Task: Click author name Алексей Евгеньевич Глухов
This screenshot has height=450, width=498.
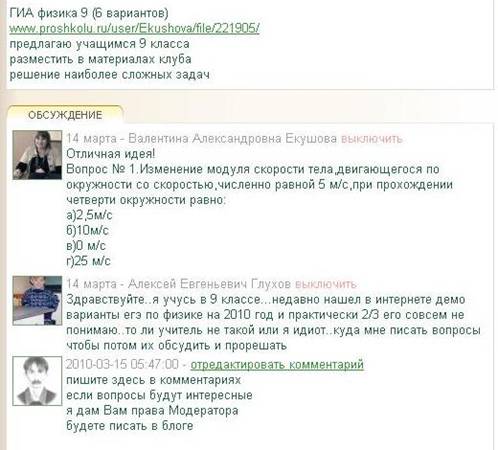Action: [x=209, y=284]
